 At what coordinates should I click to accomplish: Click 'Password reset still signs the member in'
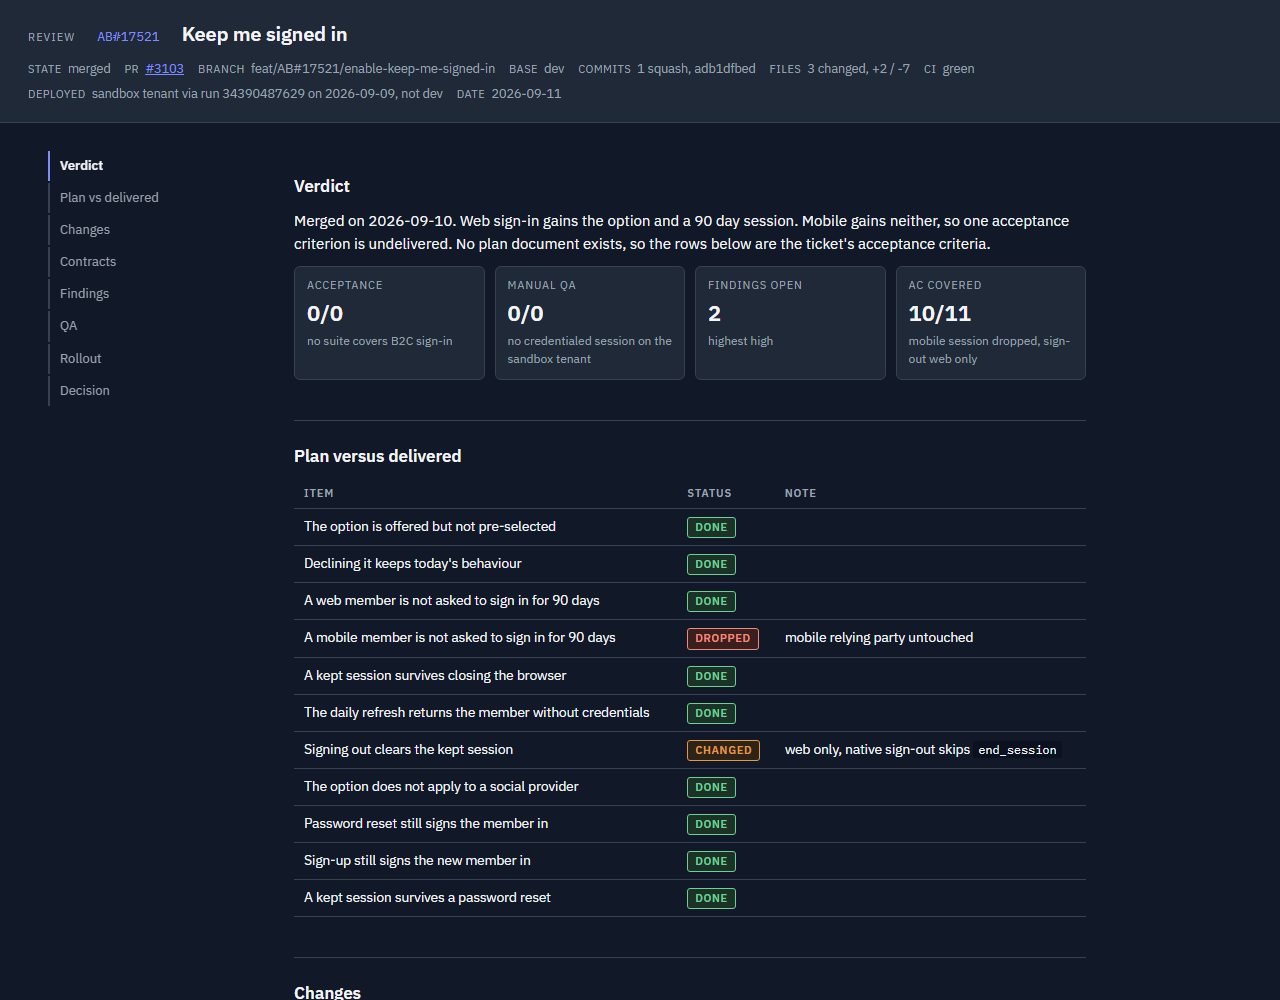(426, 824)
